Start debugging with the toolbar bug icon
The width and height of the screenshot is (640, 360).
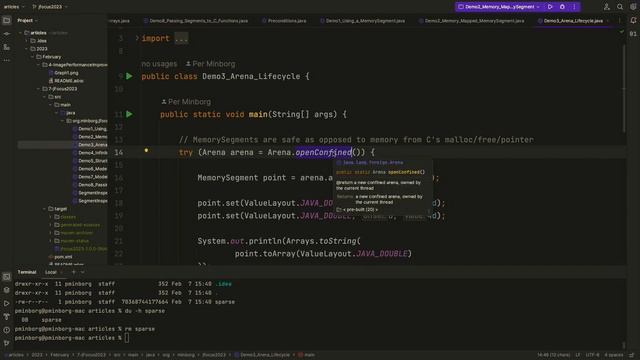coord(562,7)
